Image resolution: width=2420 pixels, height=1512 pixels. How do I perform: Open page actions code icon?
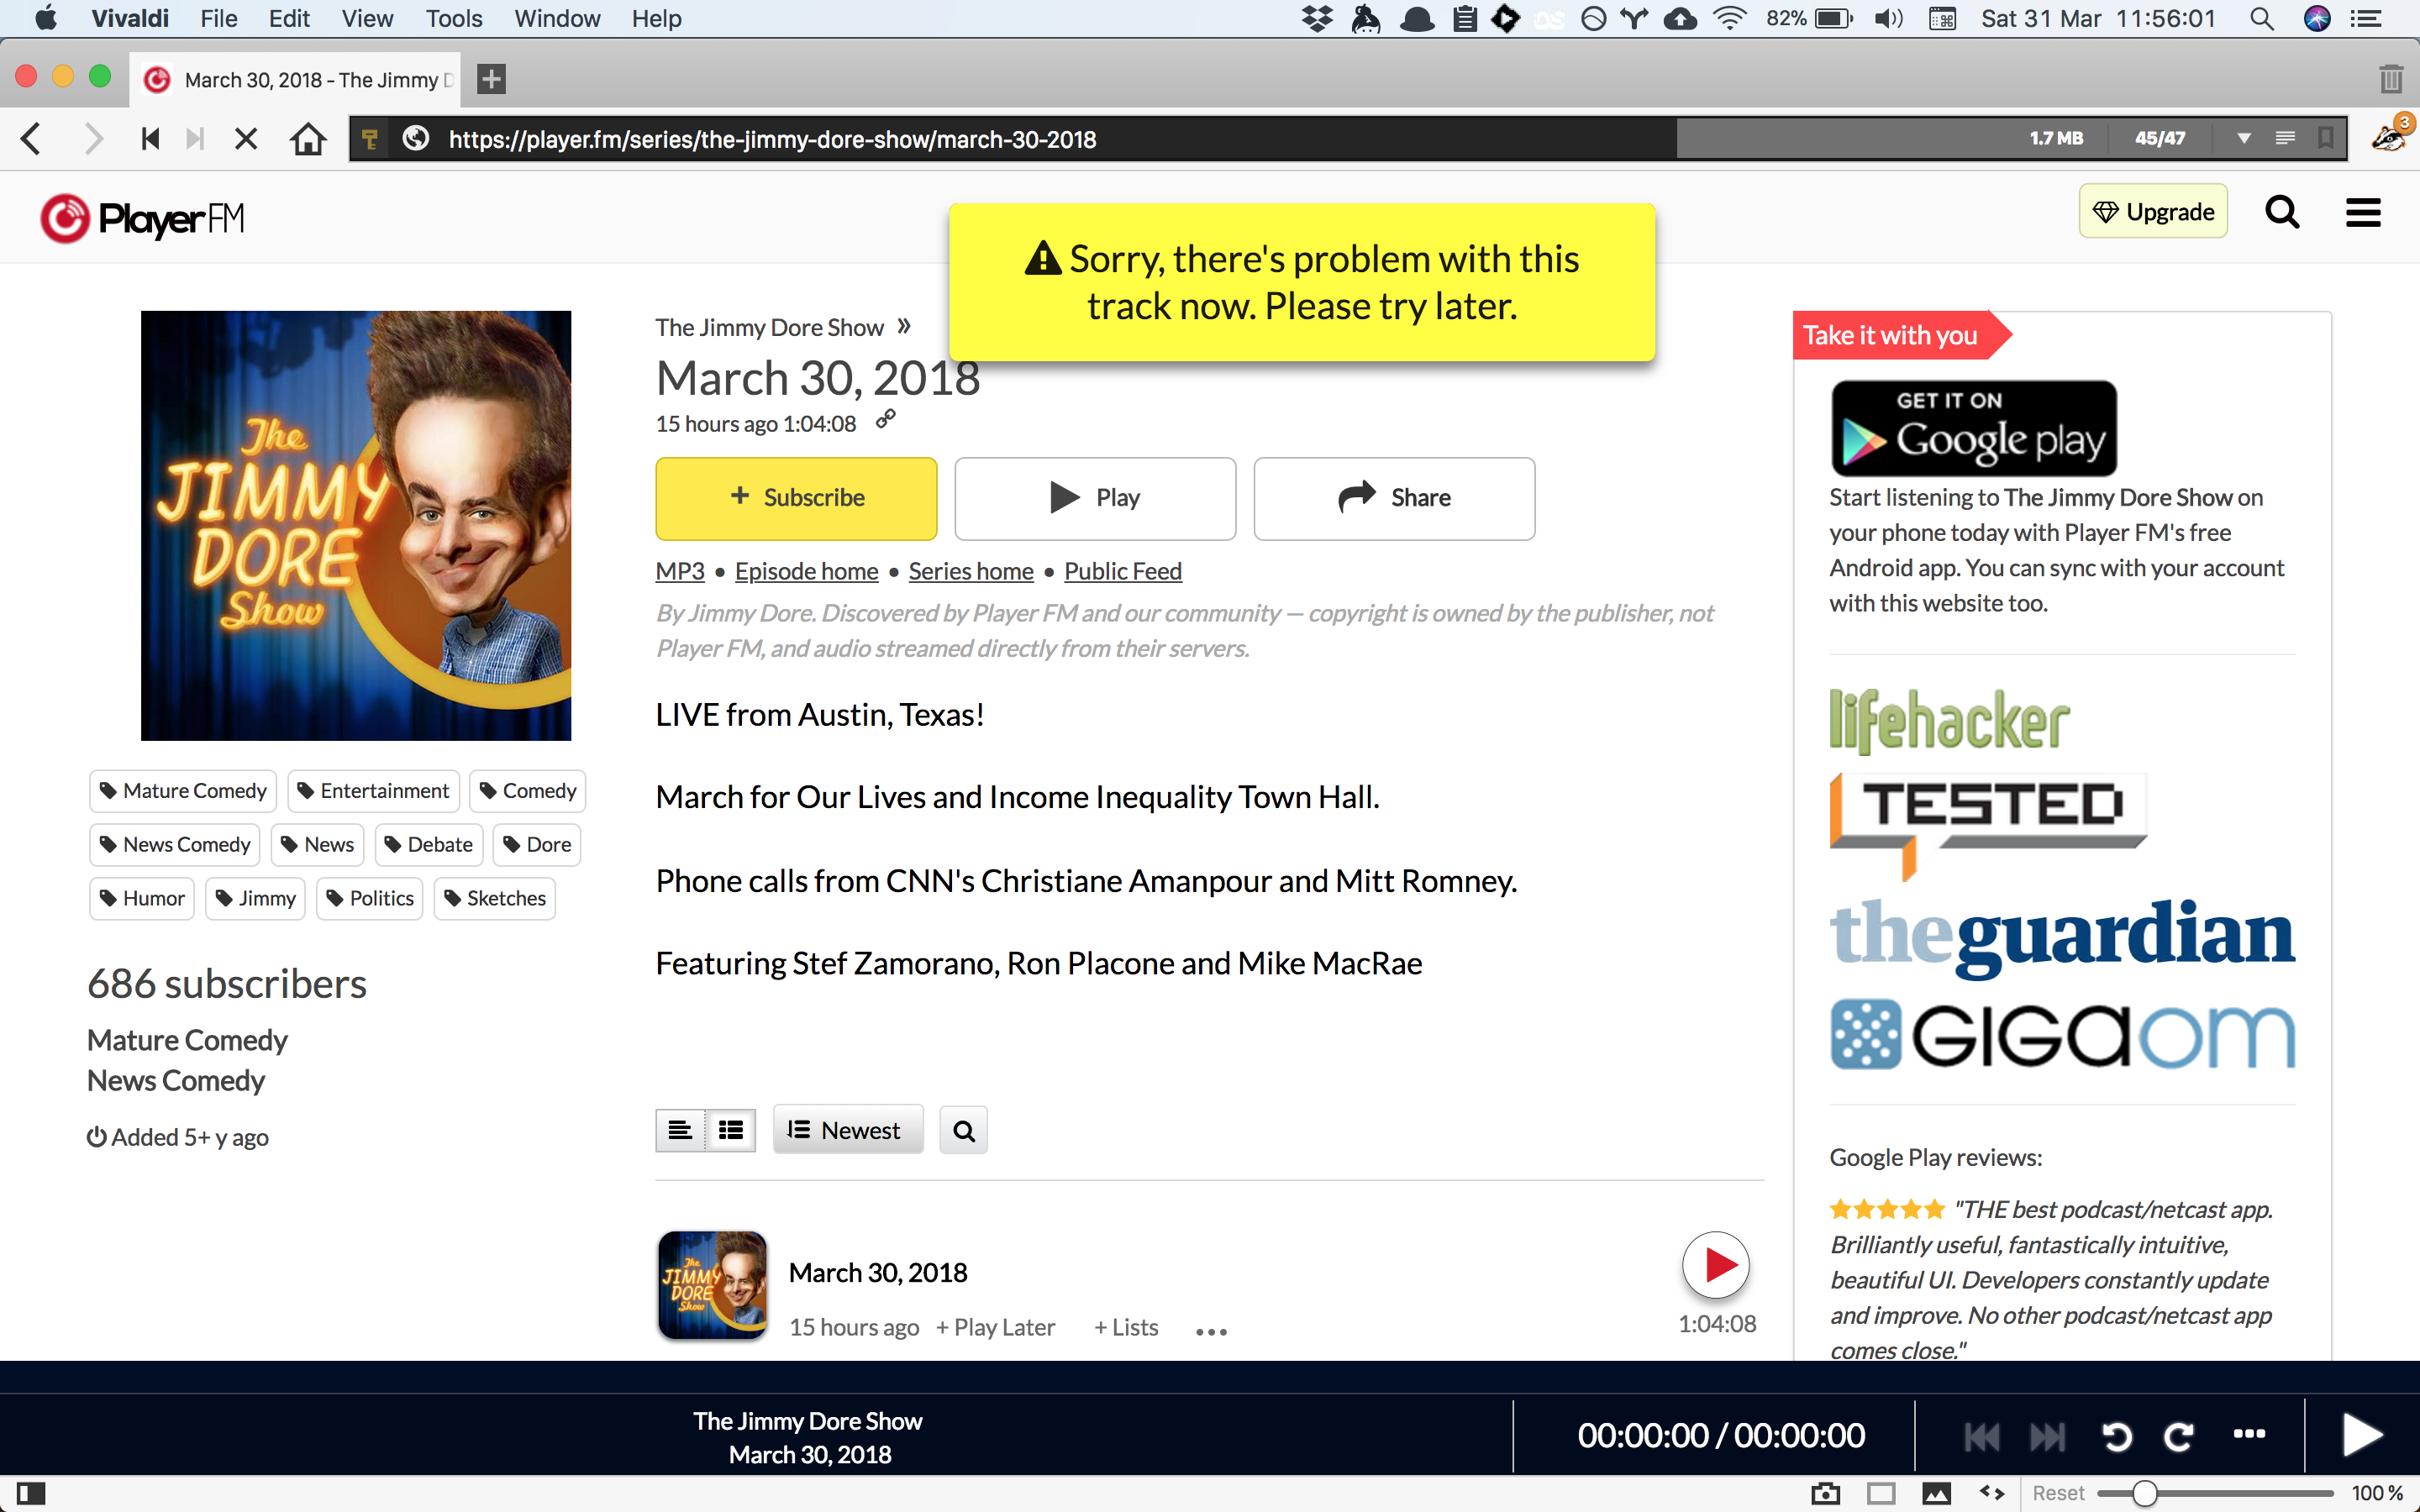[1992, 1493]
